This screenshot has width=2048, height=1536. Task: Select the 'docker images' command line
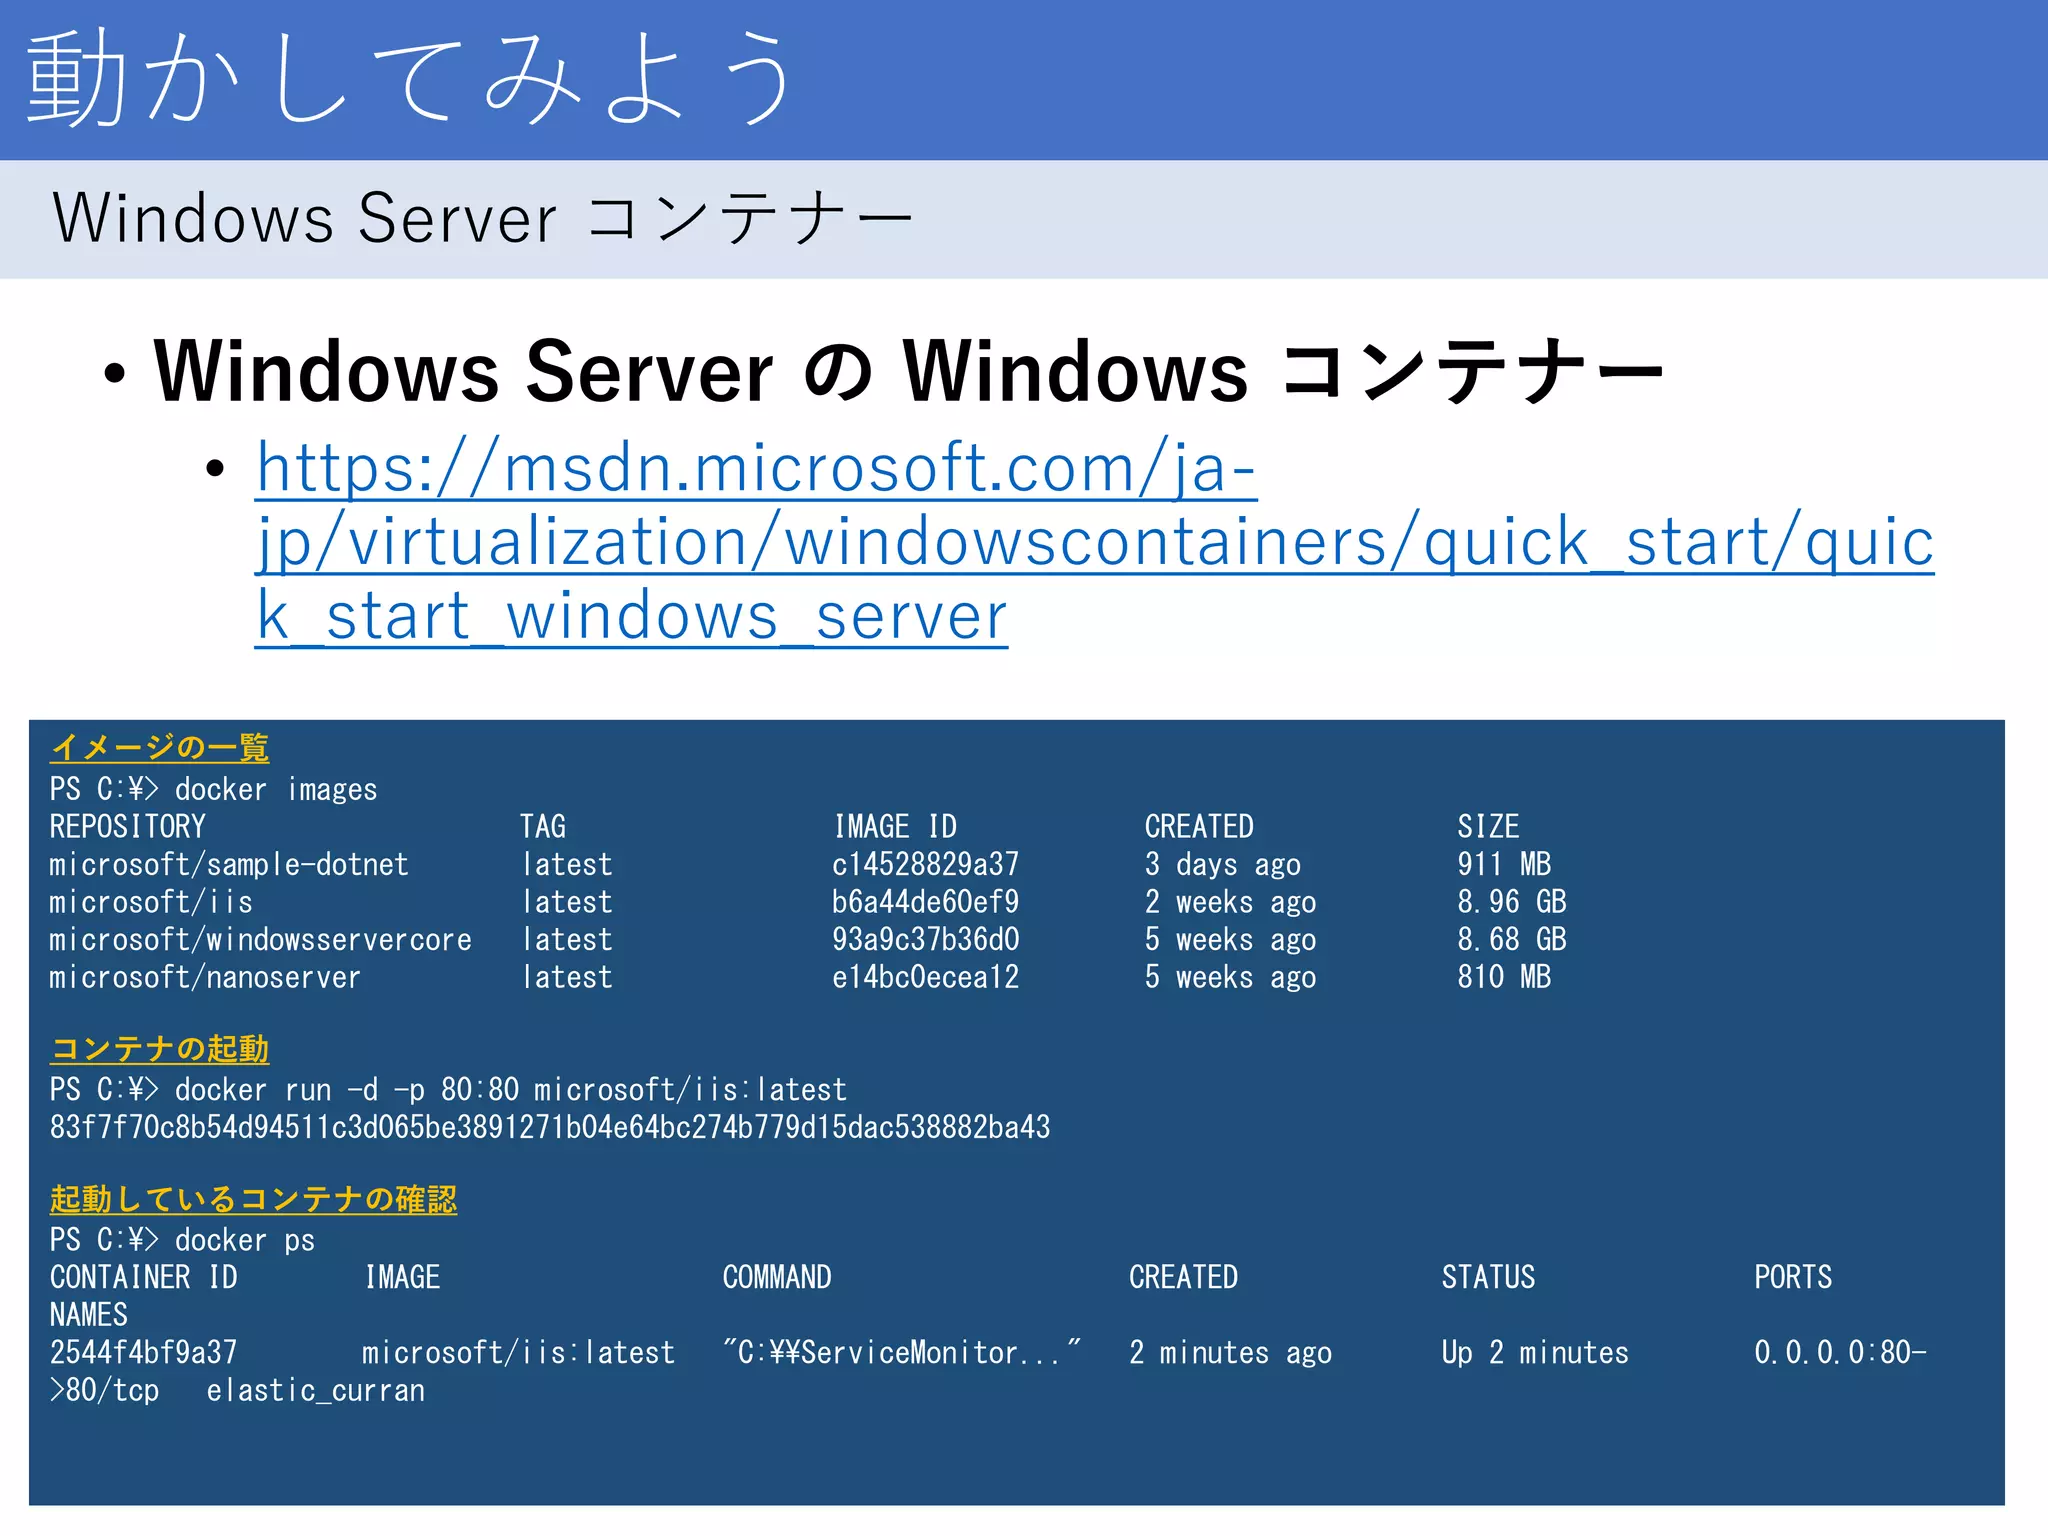click(x=214, y=789)
